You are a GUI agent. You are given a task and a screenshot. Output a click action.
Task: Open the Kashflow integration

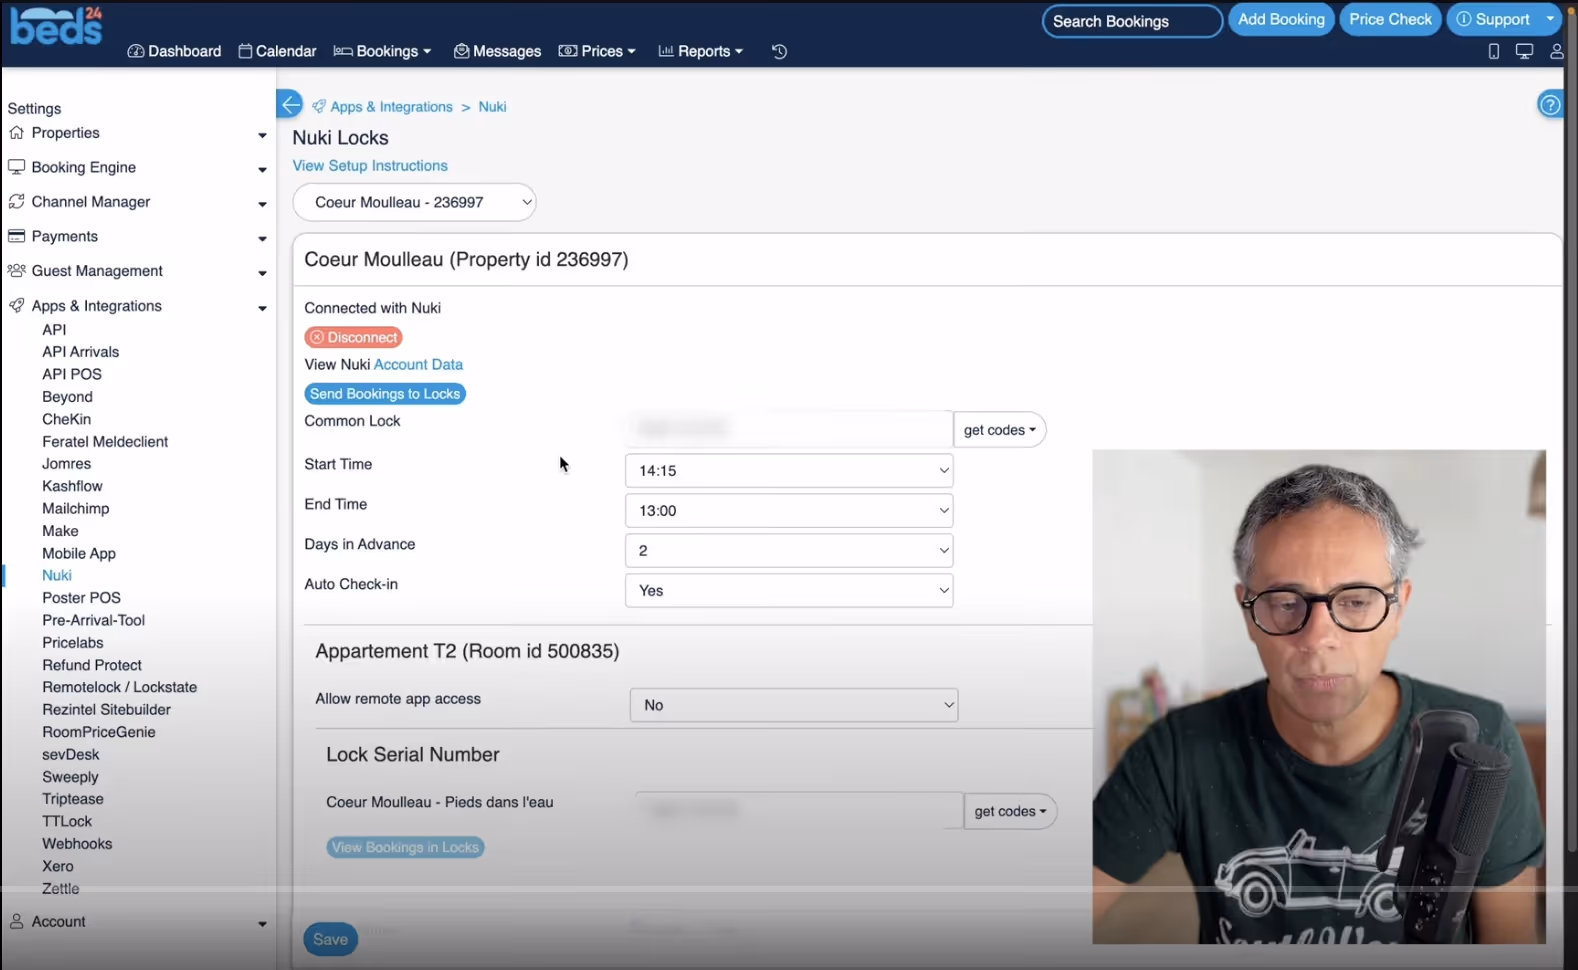[x=72, y=486]
